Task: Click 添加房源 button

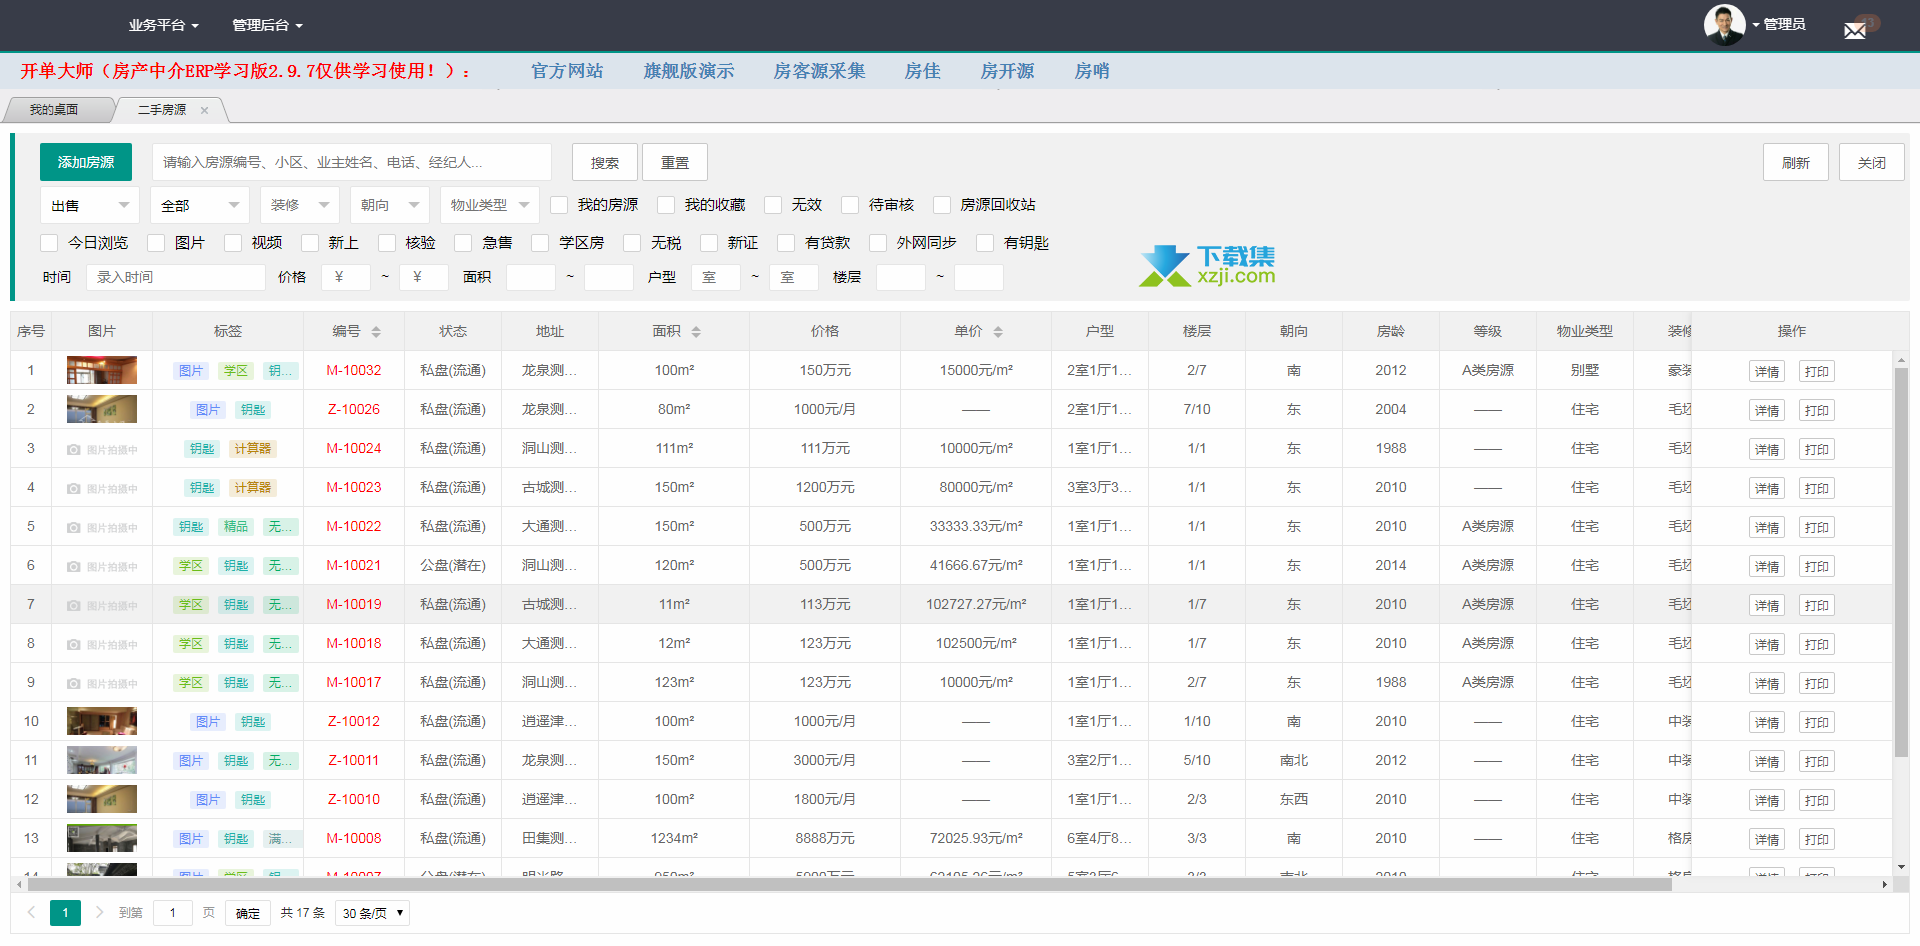Action: tap(86, 162)
